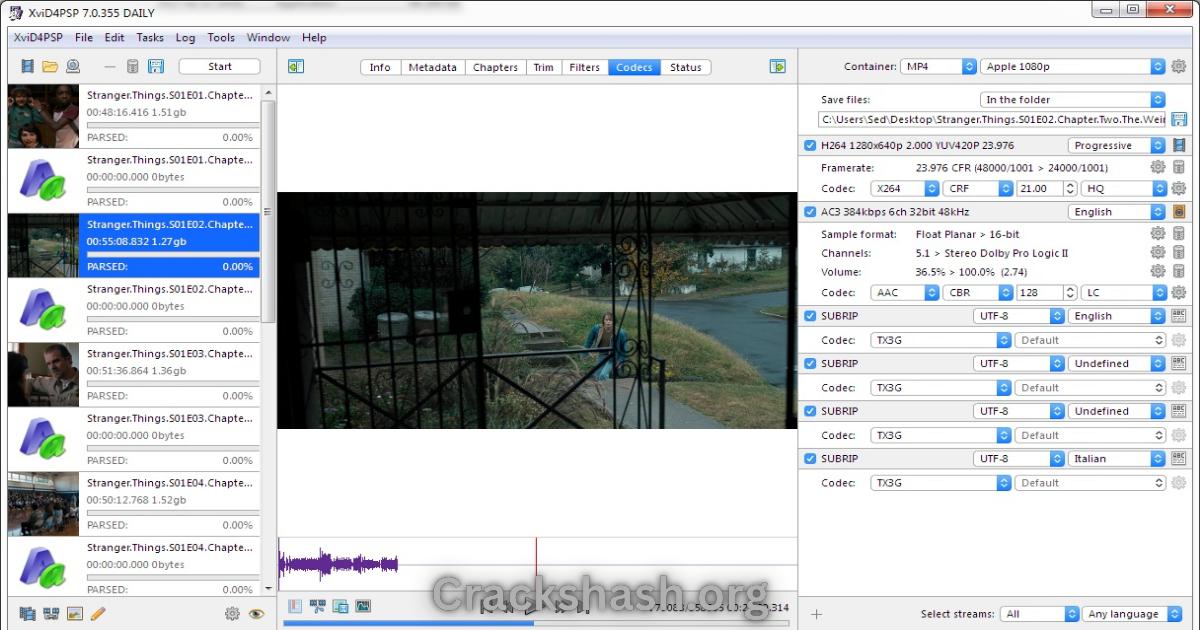Click the floppy disk save icon beside Start
Image resolution: width=1200 pixels, height=630 pixels.
156,67
